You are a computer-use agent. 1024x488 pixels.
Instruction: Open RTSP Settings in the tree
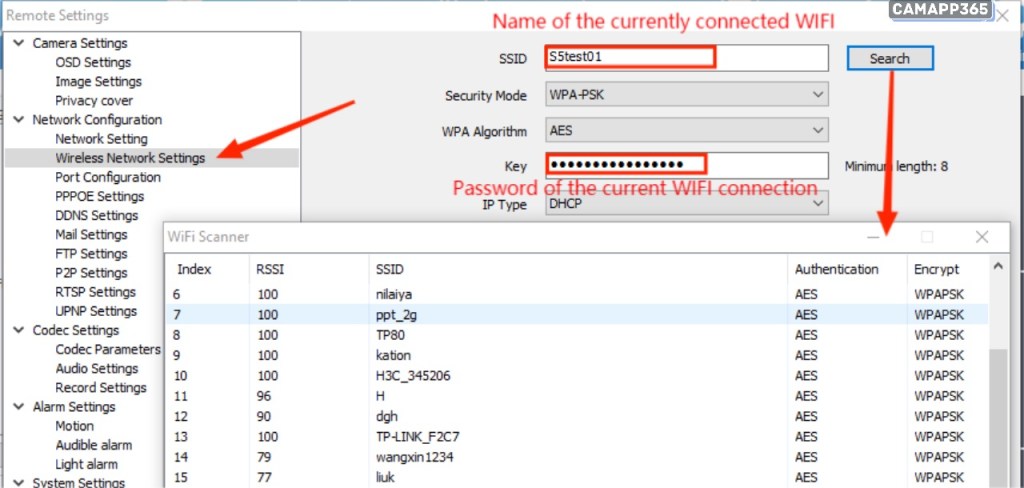95,292
